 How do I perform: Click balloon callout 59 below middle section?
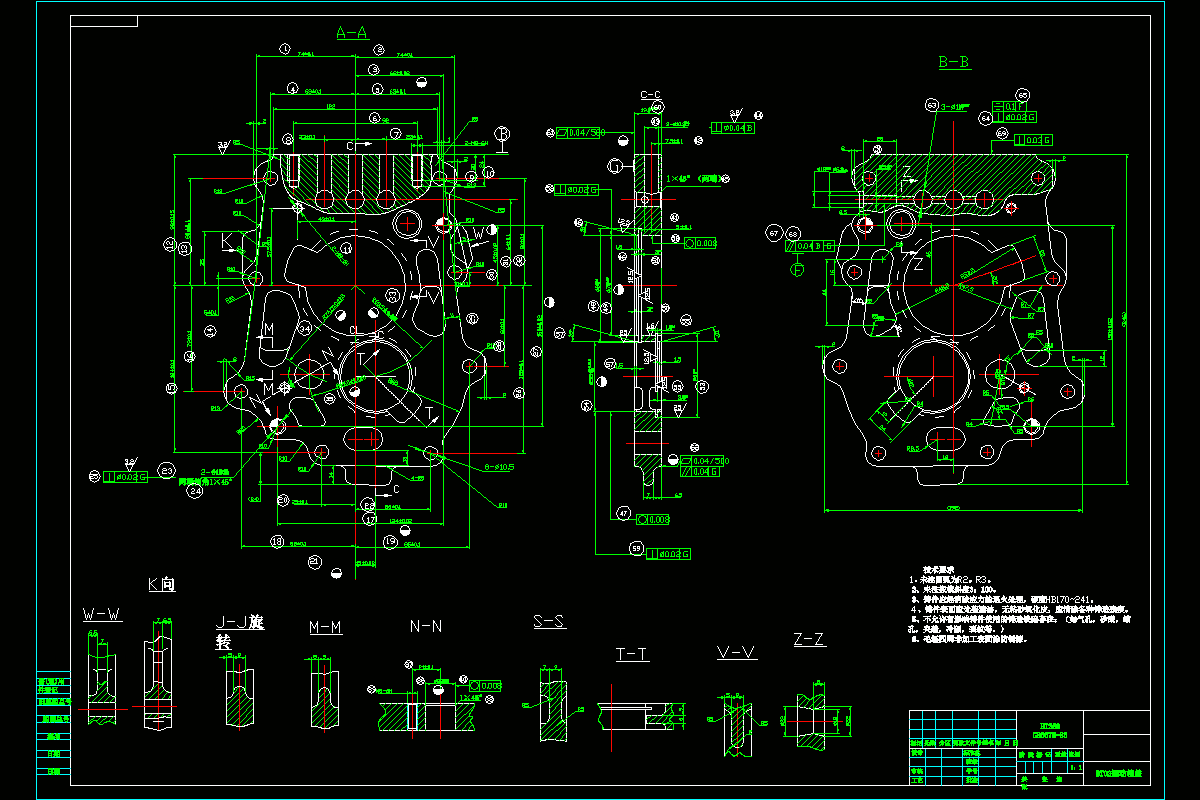[636, 549]
